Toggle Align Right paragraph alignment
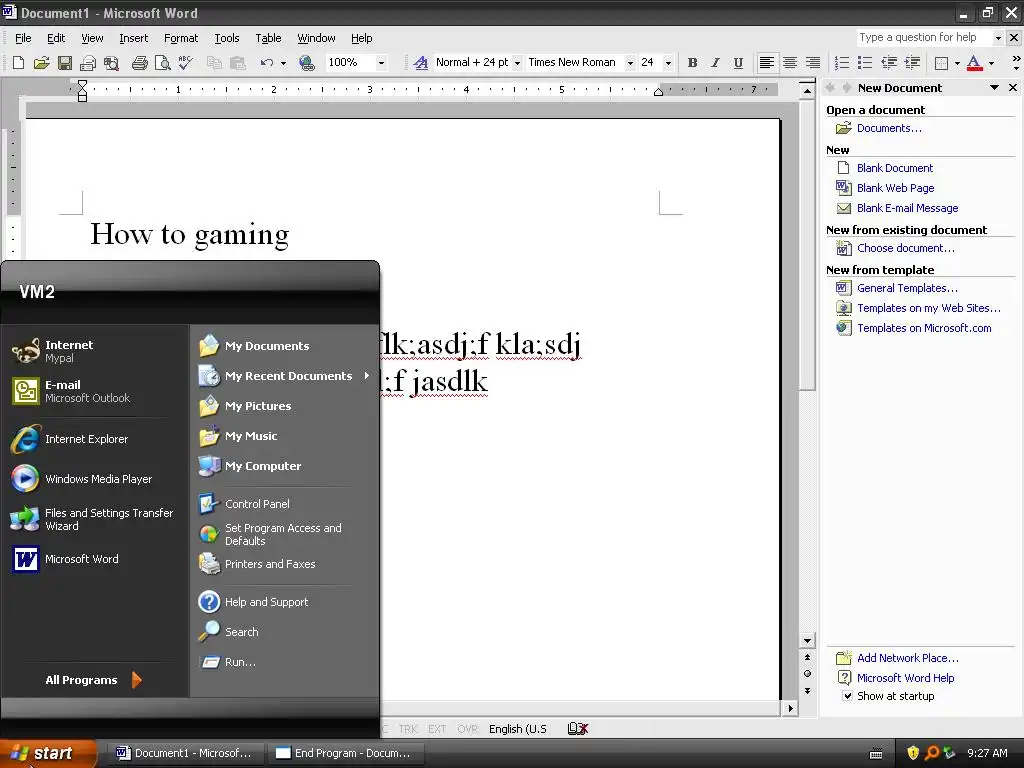The height and width of the screenshot is (768, 1024). [x=812, y=63]
